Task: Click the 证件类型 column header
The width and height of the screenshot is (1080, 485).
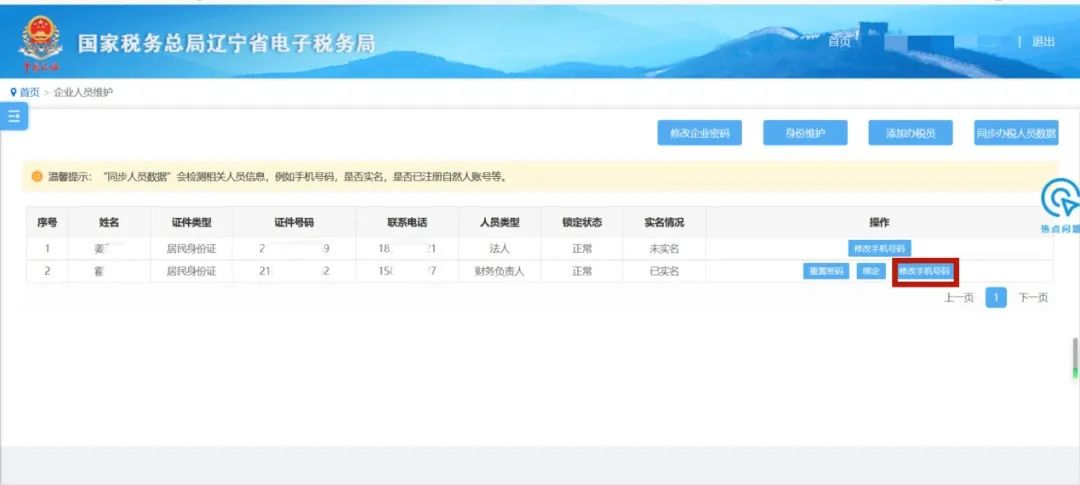Action: [191, 223]
